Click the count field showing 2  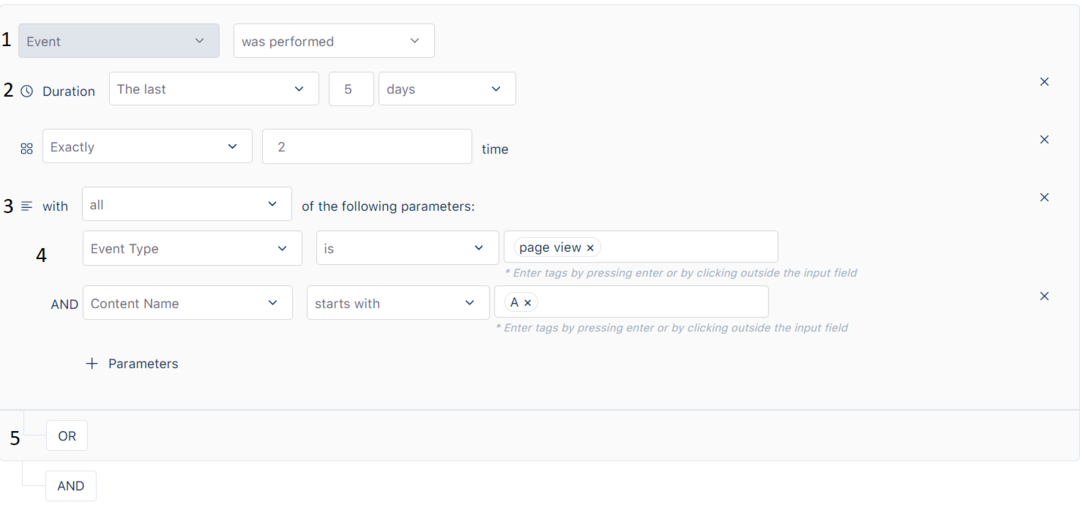[367, 147]
